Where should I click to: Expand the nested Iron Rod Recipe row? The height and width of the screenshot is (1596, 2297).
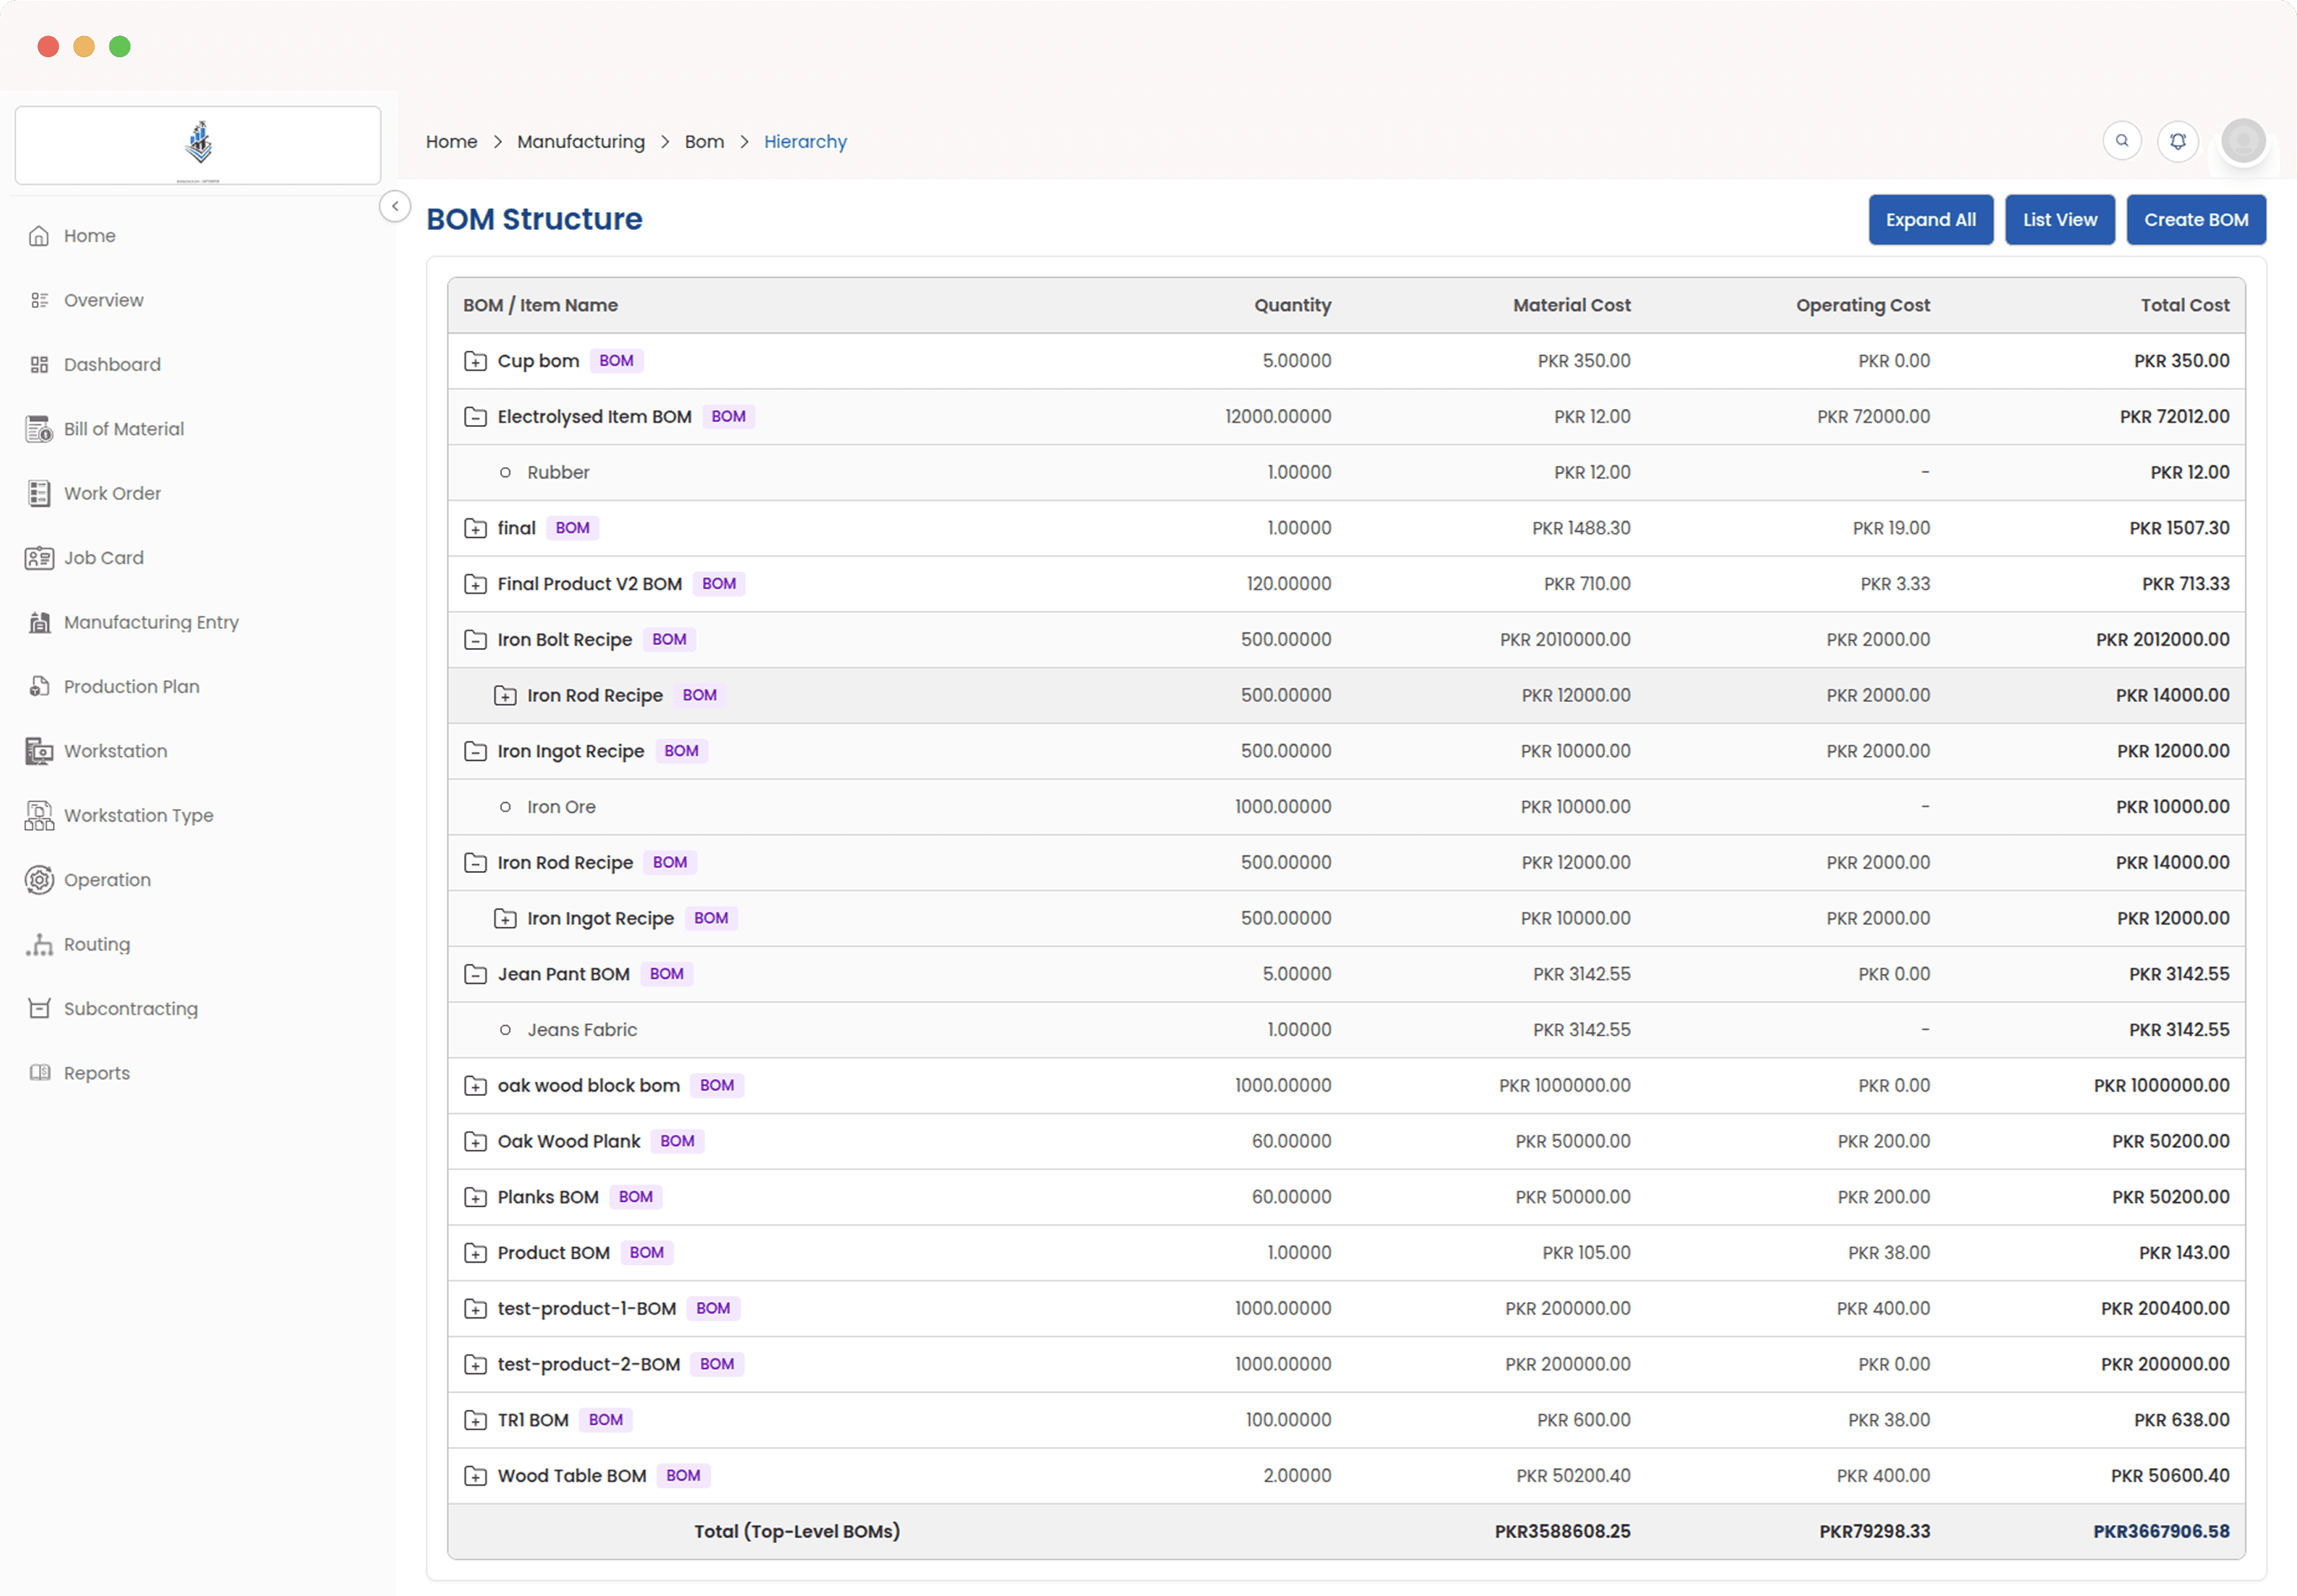(505, 696)
